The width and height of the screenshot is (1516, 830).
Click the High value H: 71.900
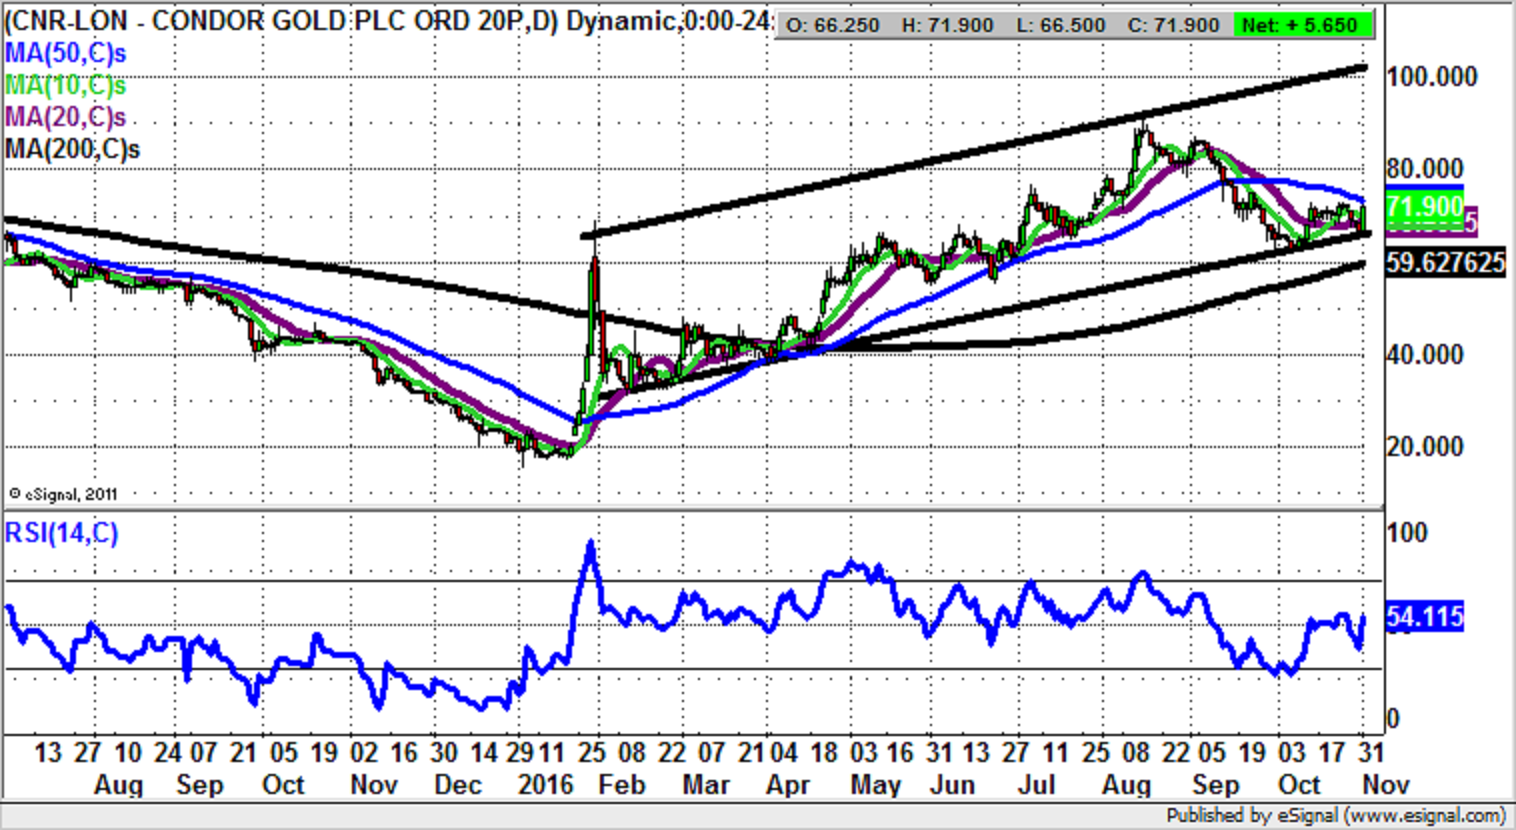(x=947, y=25)
